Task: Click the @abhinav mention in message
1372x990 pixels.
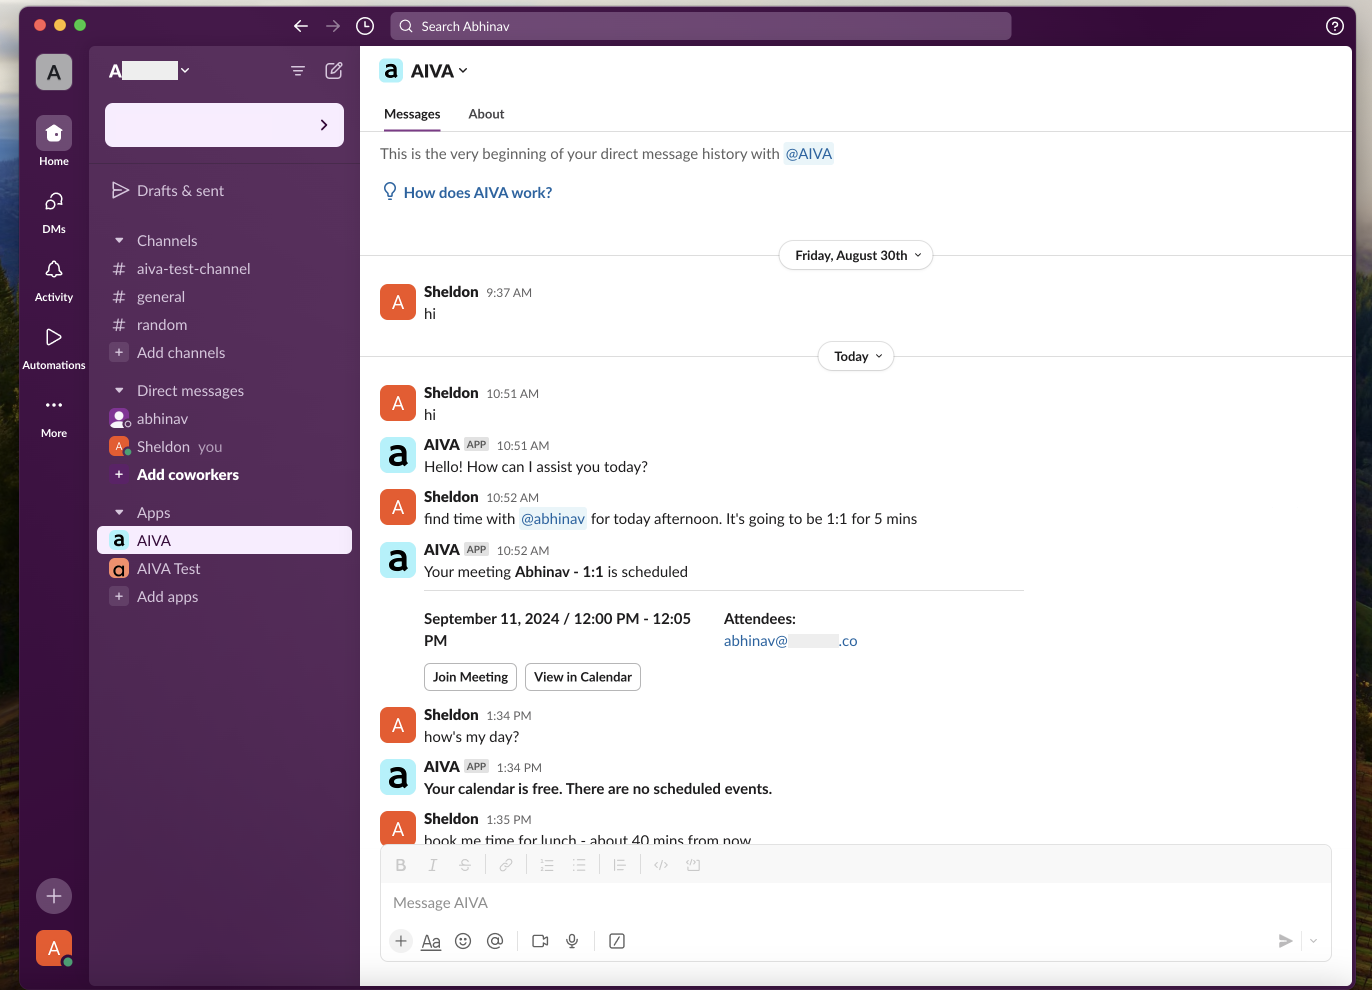Action: tap(553, 519)
